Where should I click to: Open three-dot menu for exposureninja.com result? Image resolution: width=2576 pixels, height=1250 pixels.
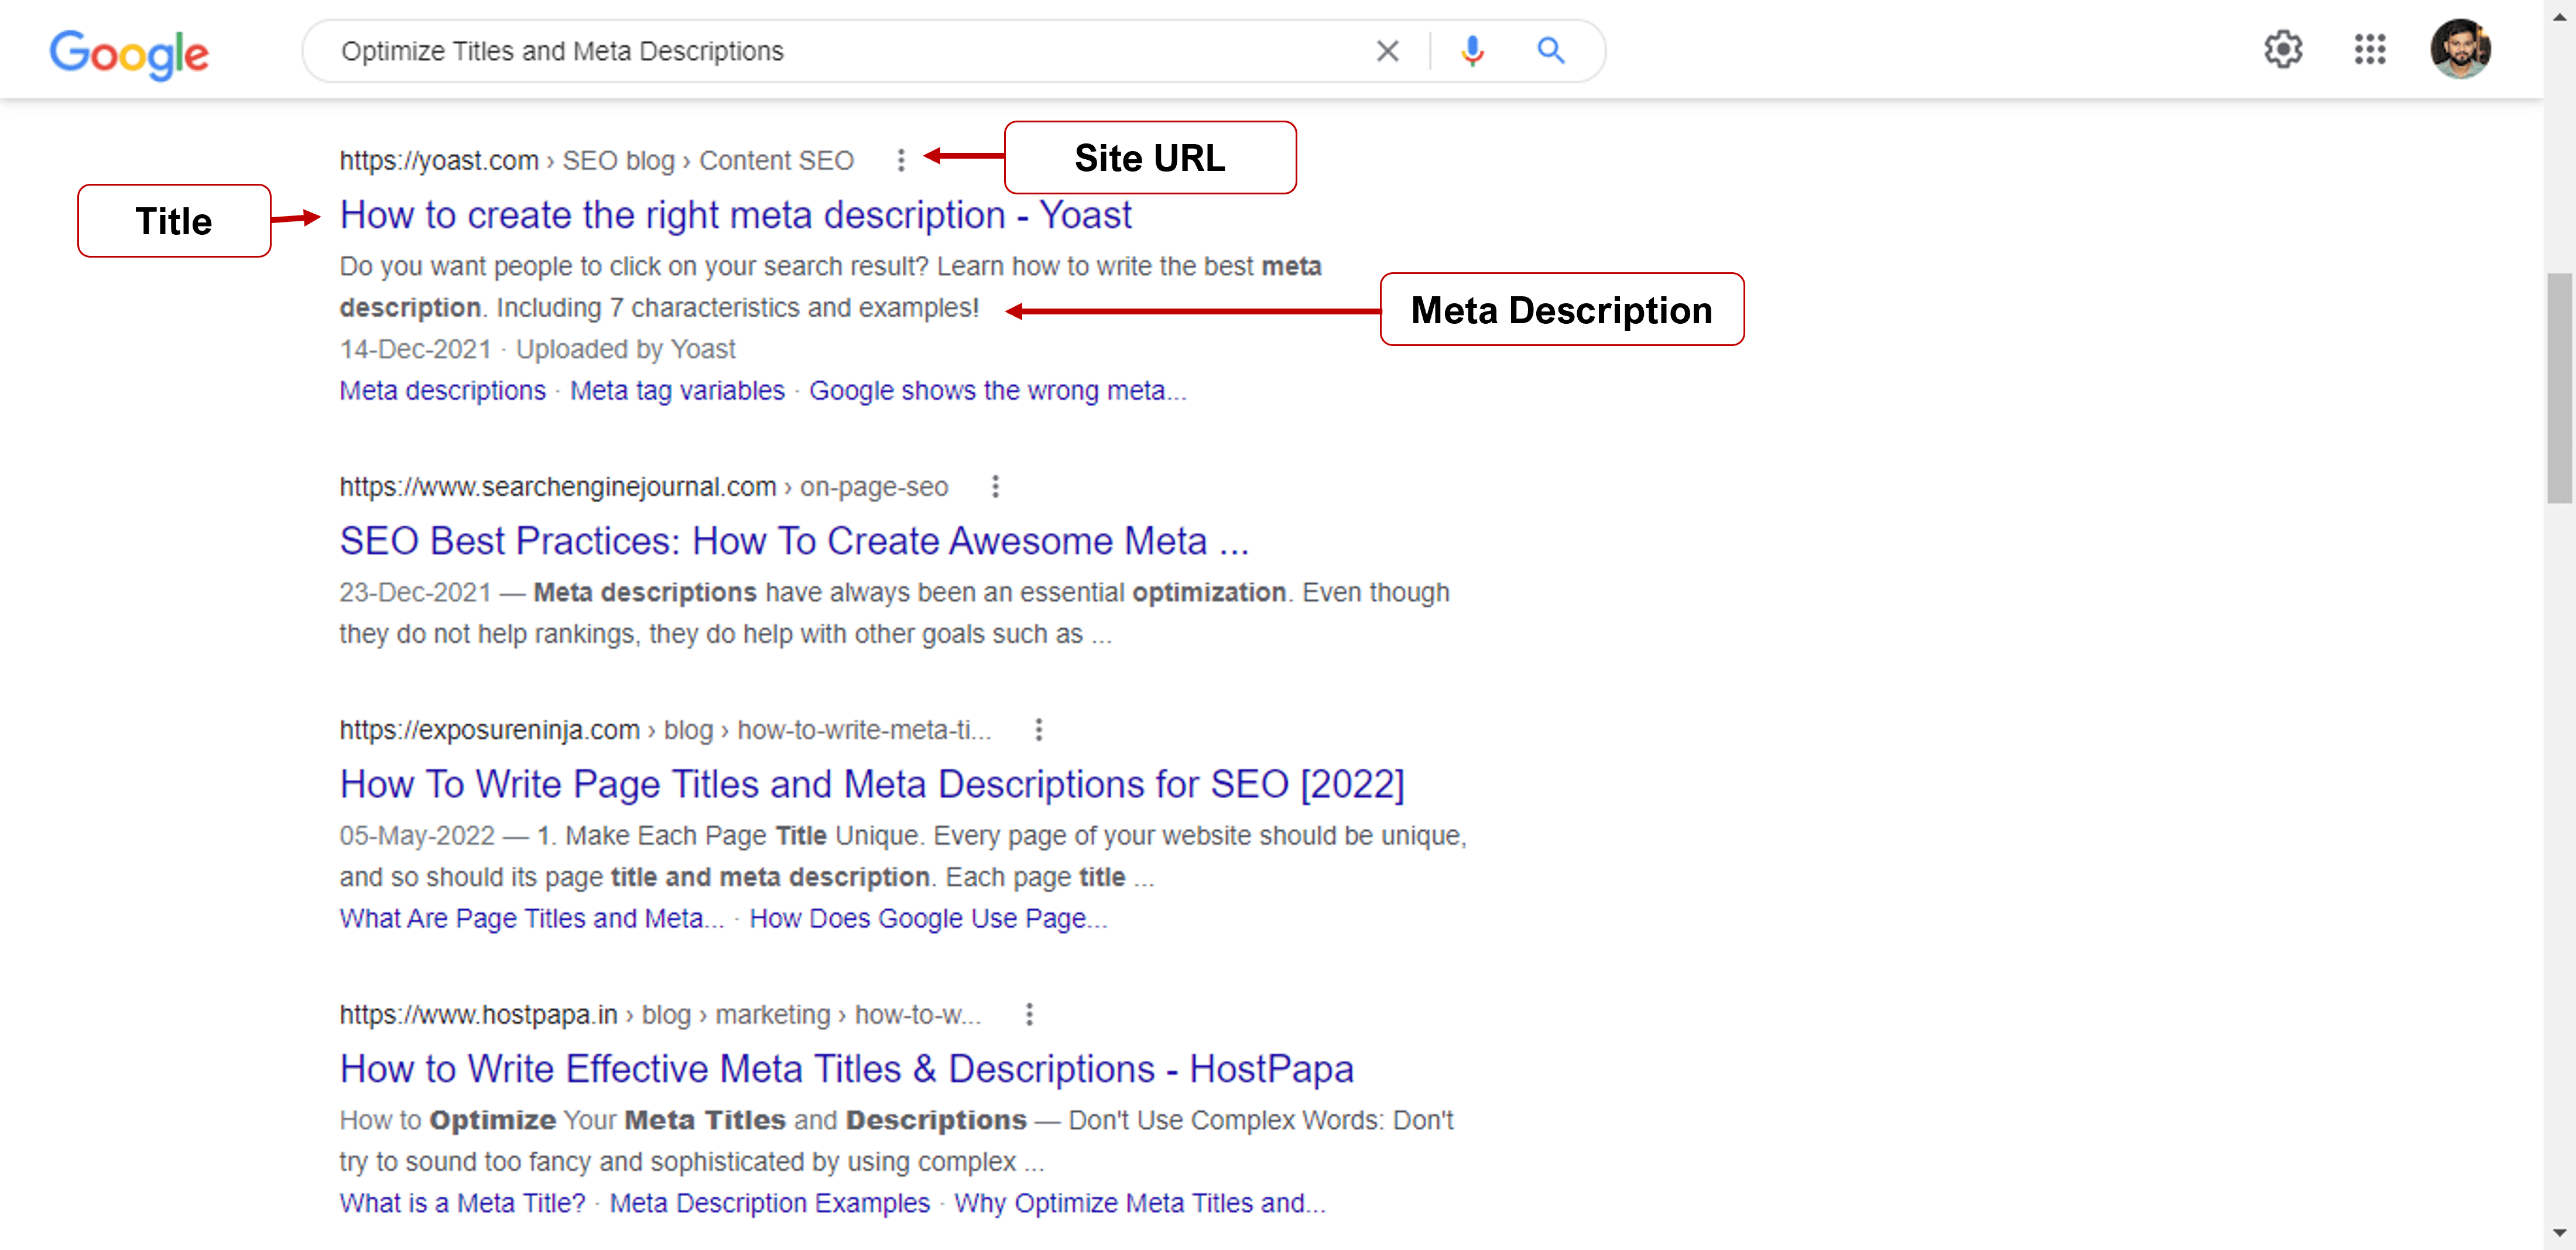(1039, 730)
